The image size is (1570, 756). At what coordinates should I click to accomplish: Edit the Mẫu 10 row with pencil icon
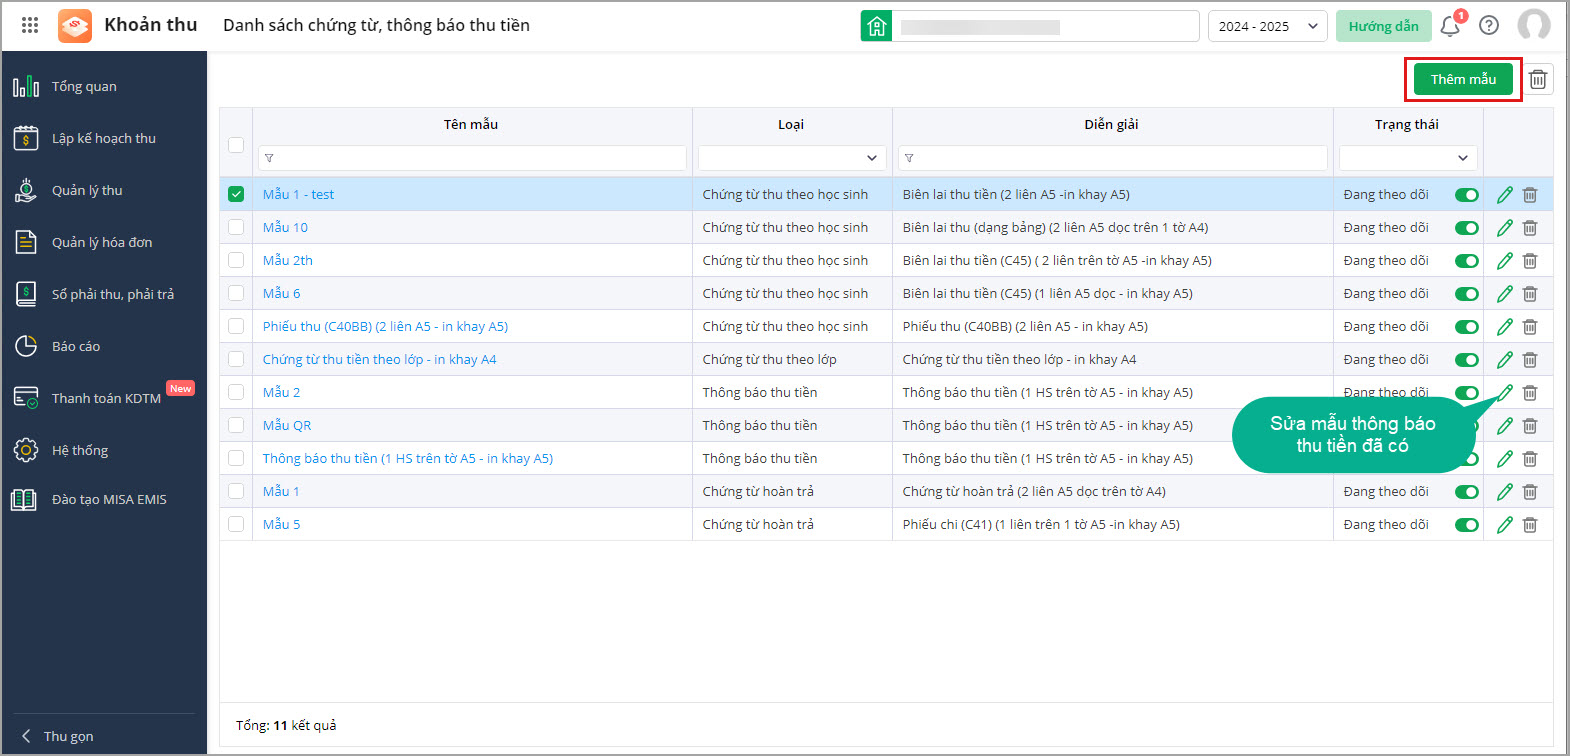coord(1505,228)
